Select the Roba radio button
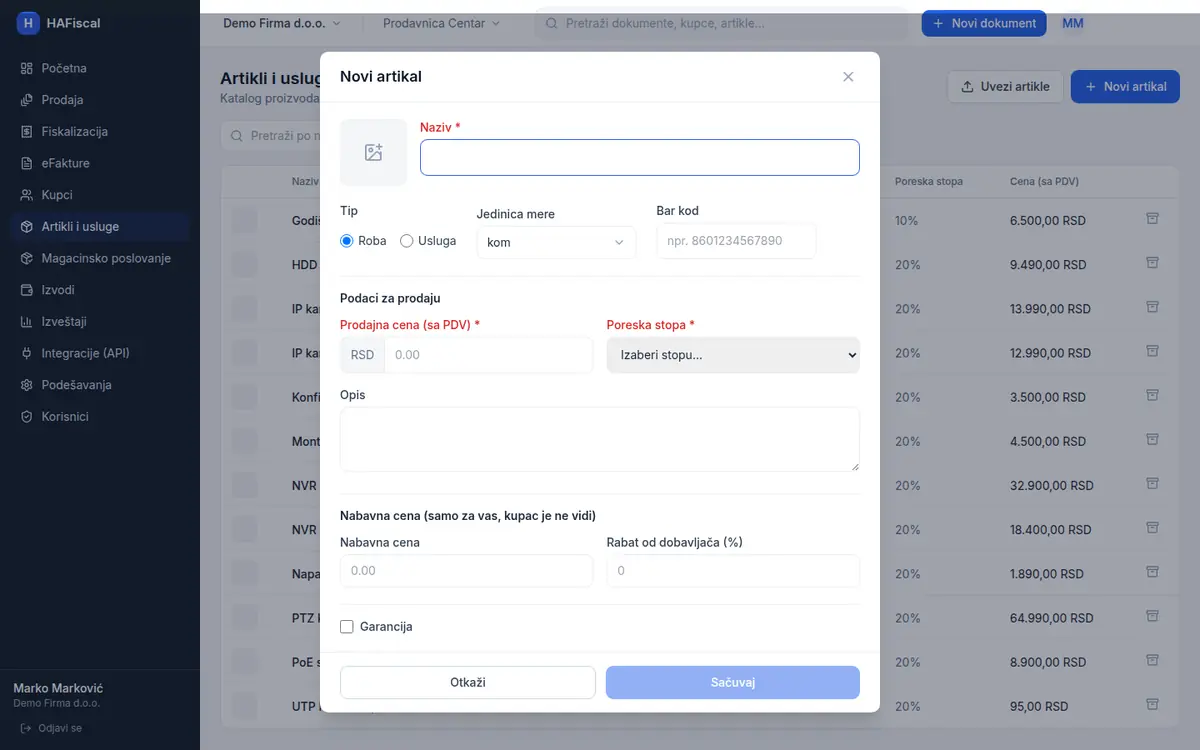 pos(347,241)
